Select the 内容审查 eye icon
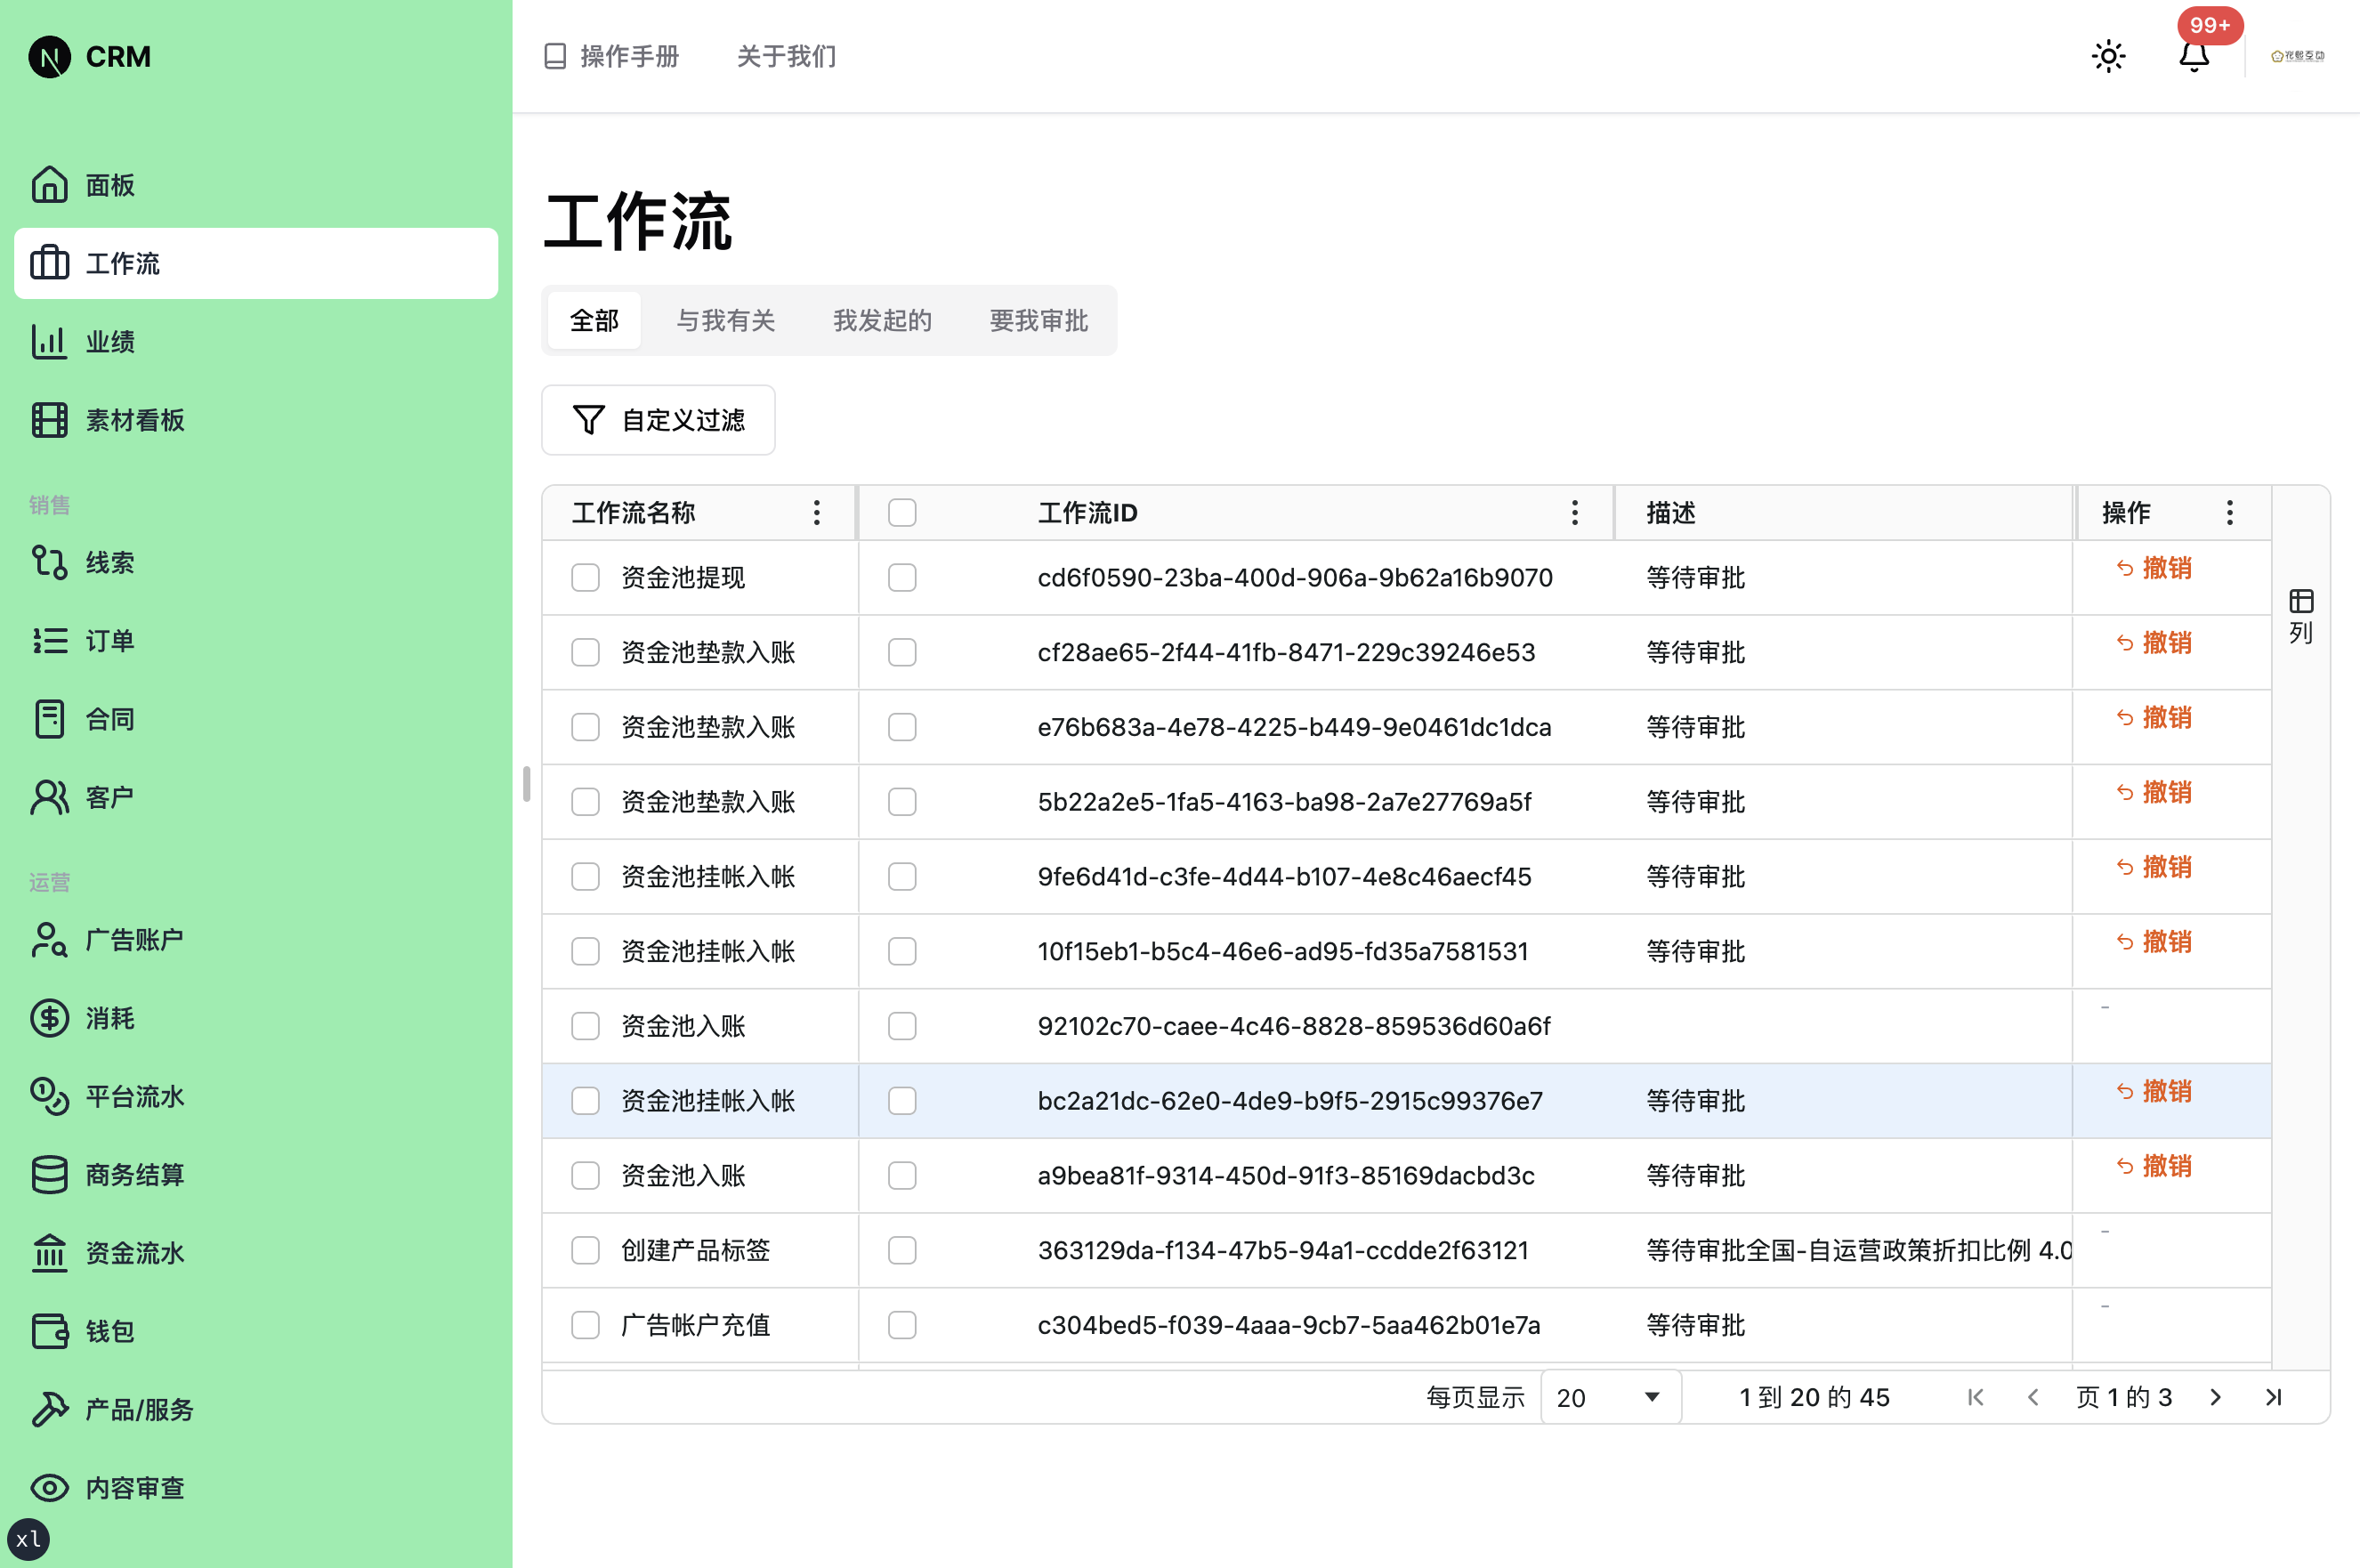Screen dimensions: 2360x1568 pos(49,1487)
